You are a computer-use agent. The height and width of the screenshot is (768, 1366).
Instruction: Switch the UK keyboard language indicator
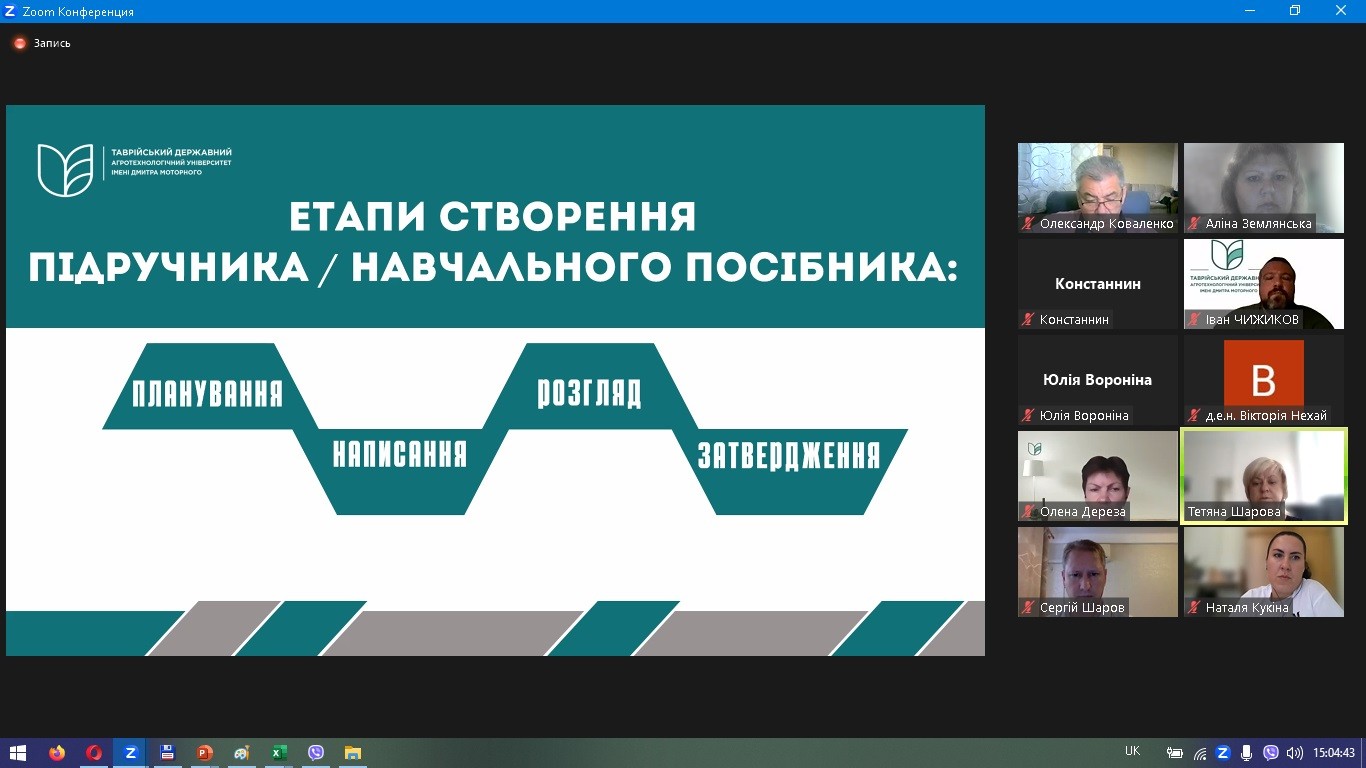(x=1132, y=751)
